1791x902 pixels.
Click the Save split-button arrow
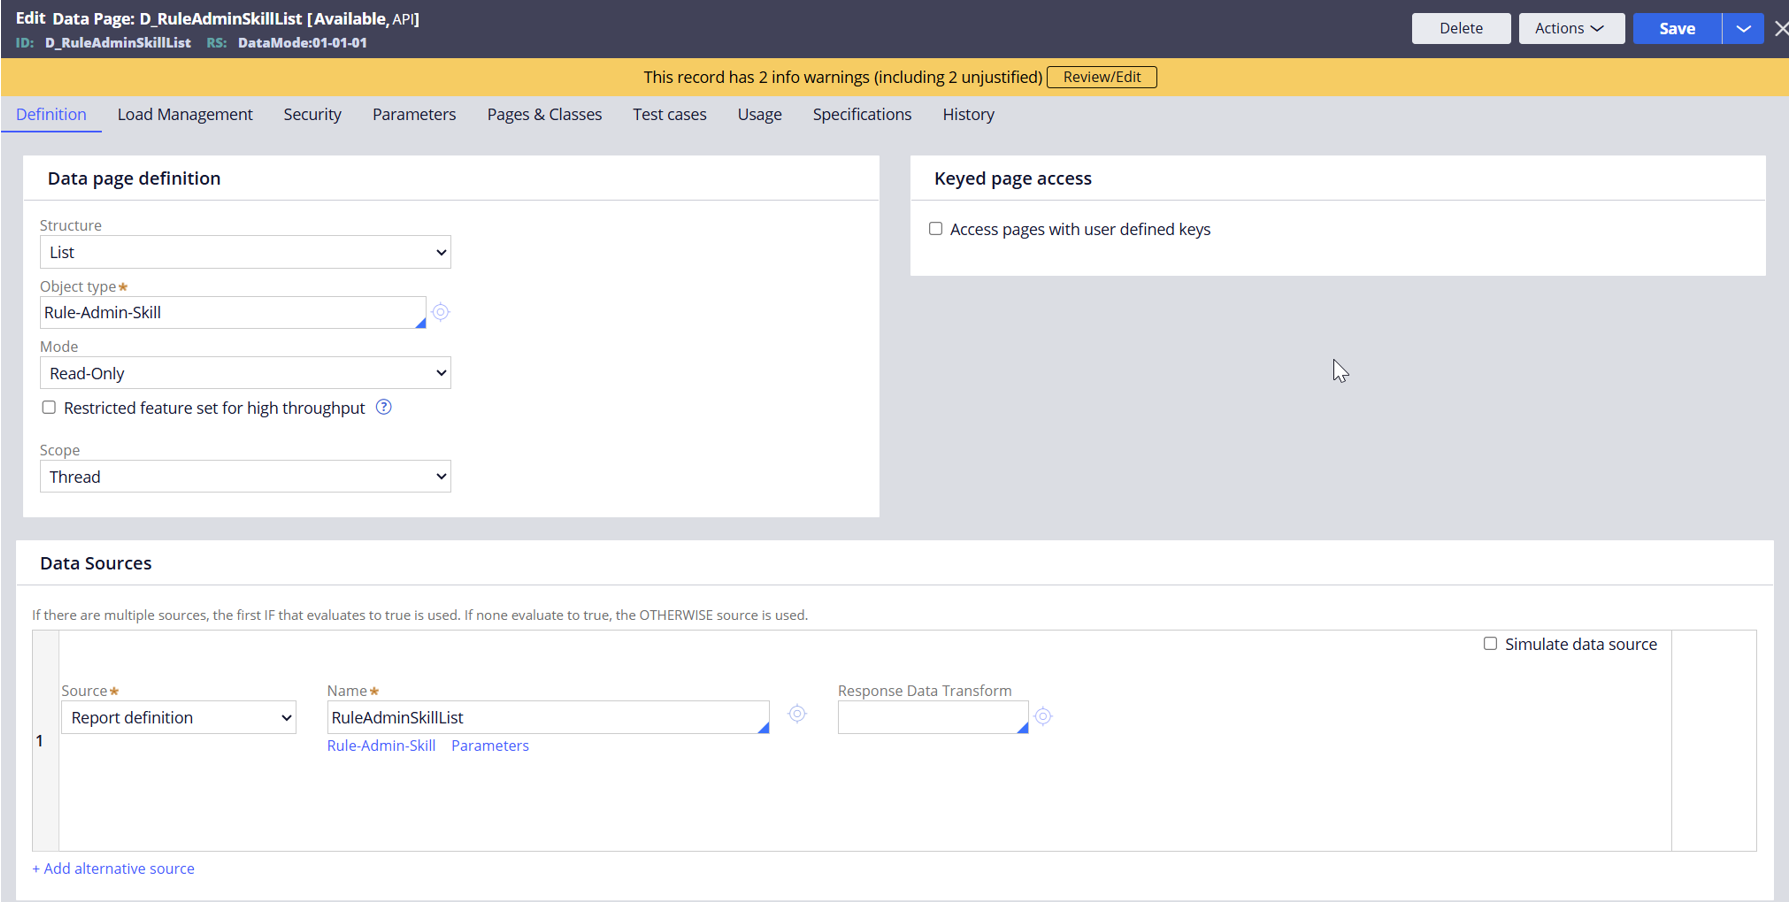click(1743, 28)
